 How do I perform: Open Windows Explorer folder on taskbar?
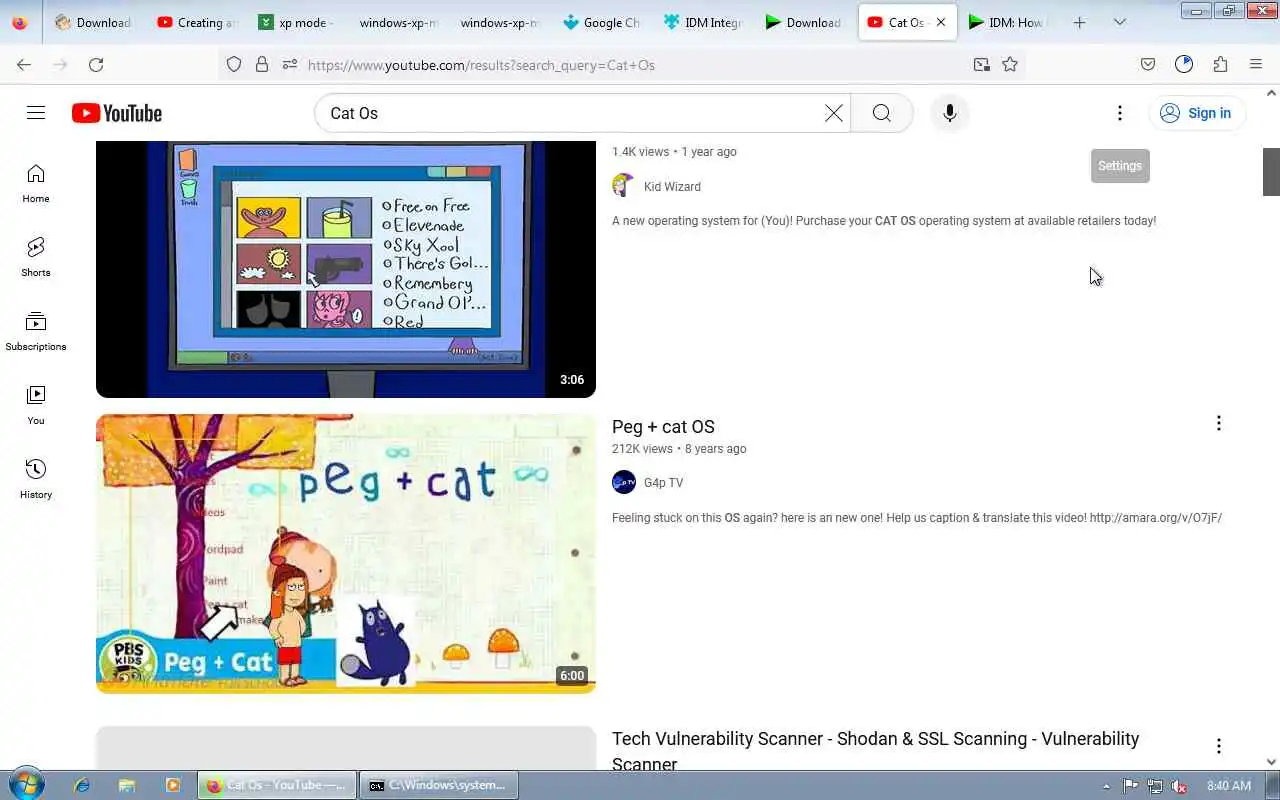coord(127,786)
